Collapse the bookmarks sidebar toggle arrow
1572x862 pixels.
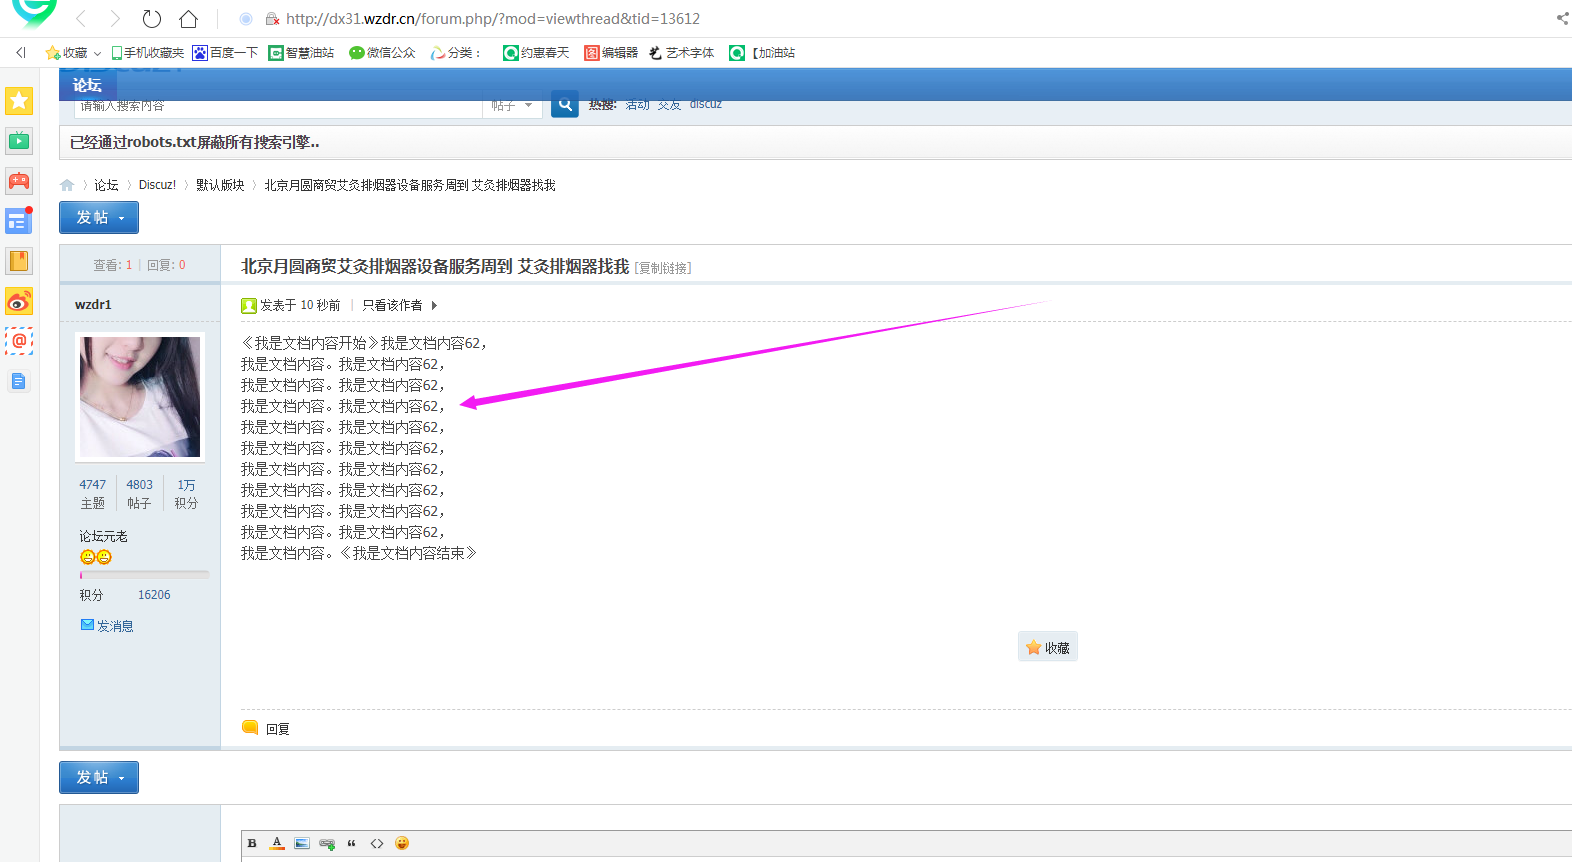point(21,53)
